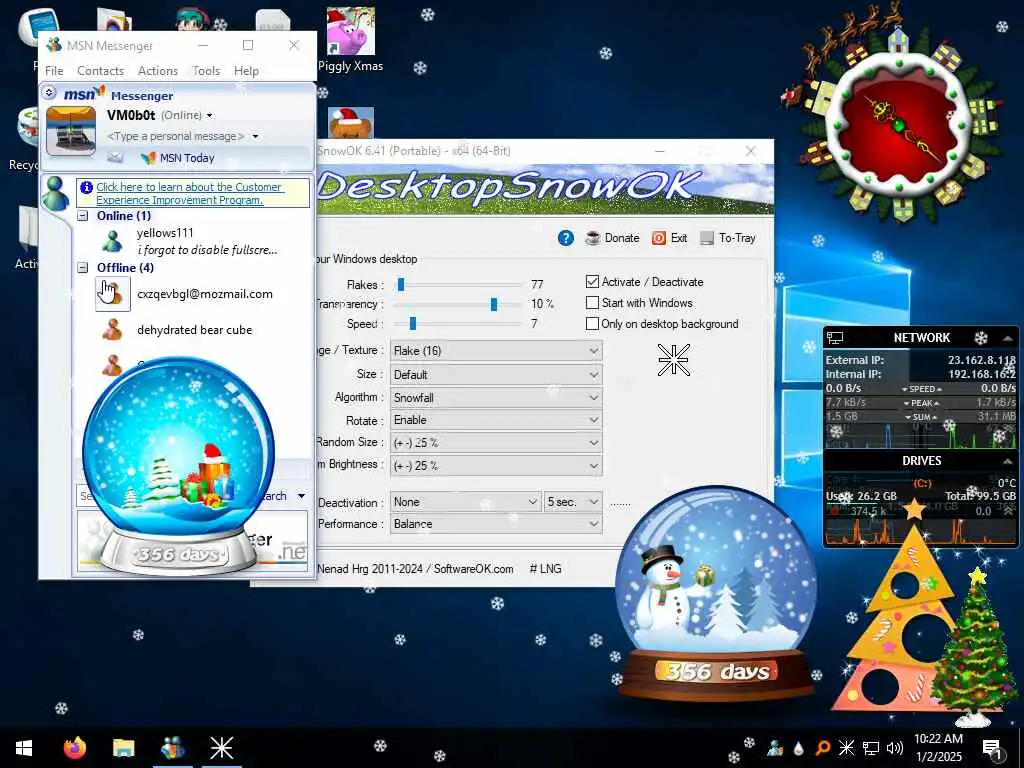Open the Random Size dropdown
Viewport: 1024px width, 768px height.
click(496, 443)
